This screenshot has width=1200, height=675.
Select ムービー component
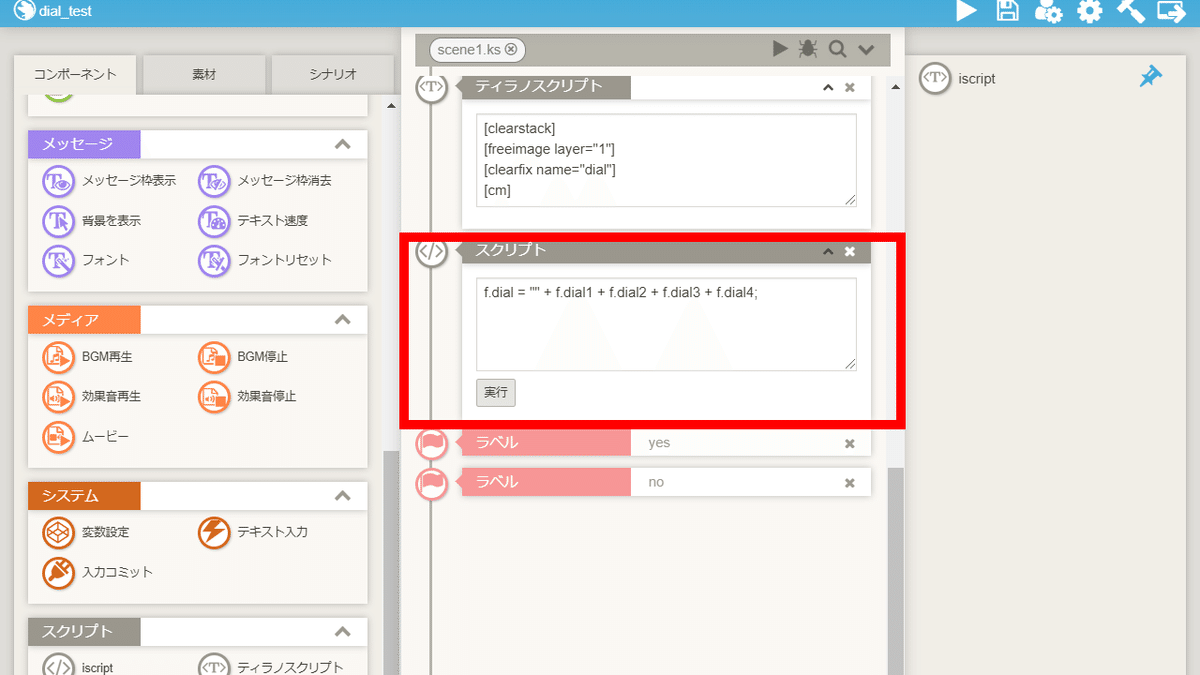[87, 436]
